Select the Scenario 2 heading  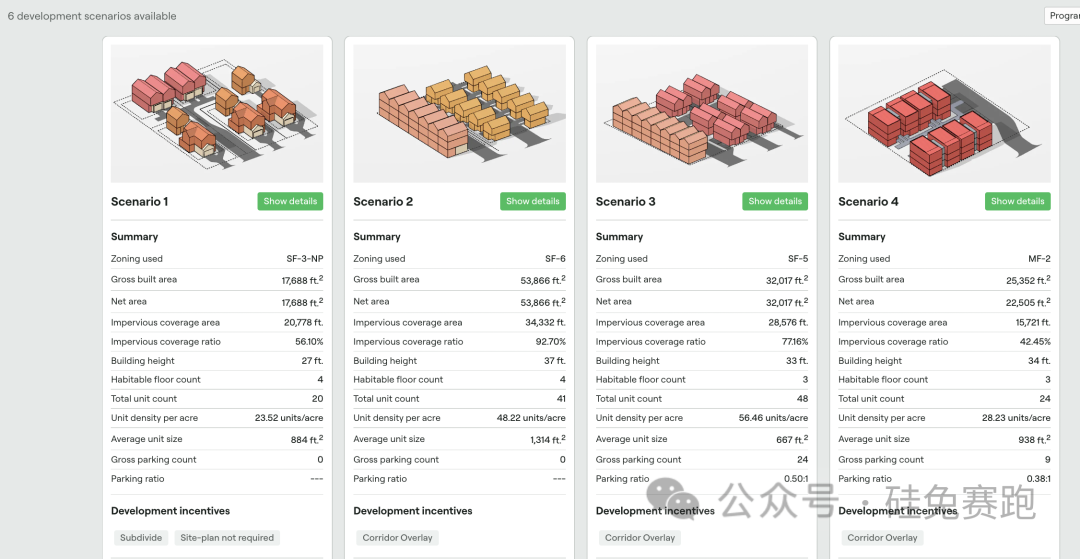click(x=383, y=202)
